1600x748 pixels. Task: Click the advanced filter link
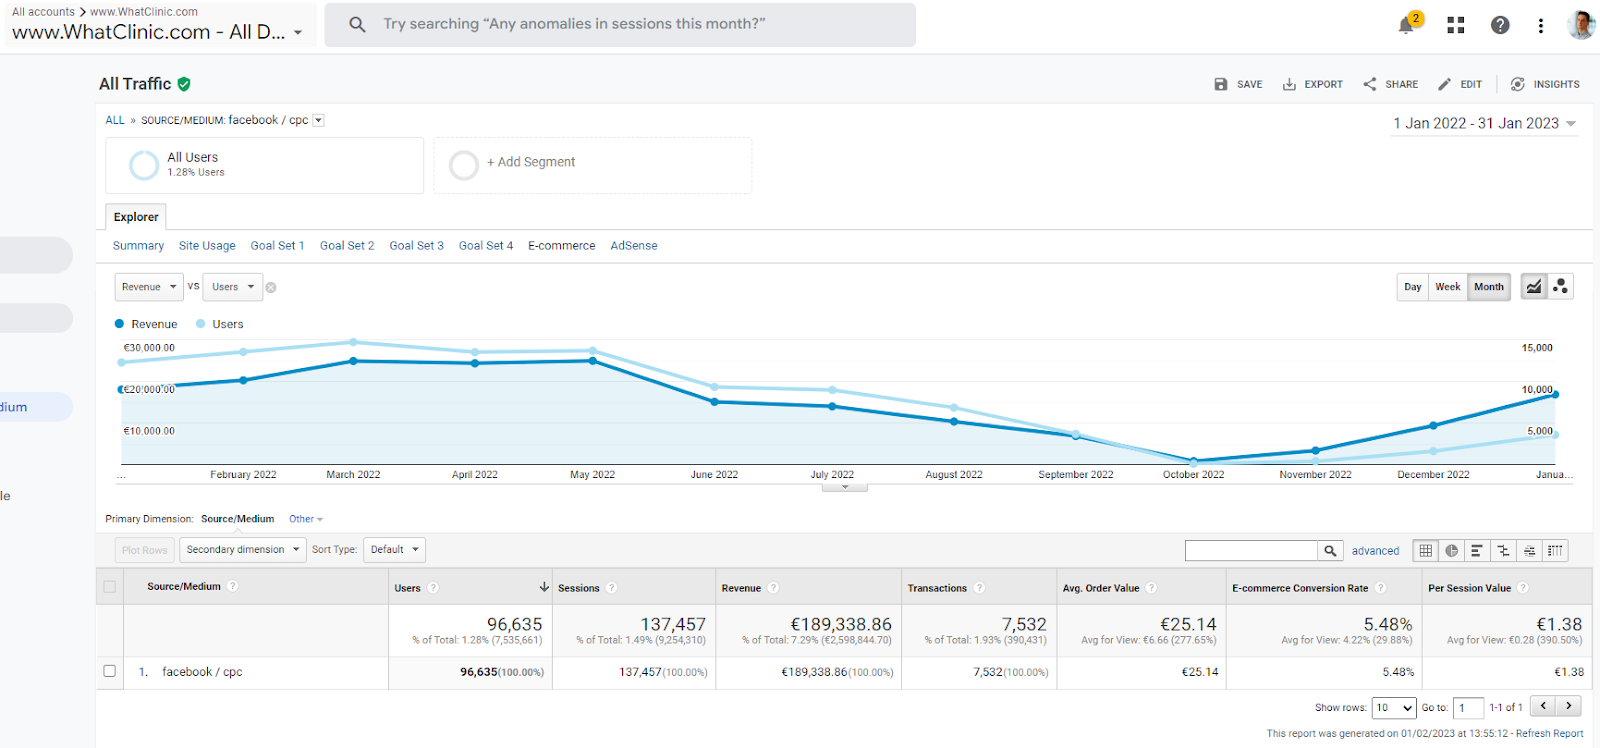tap(1375, 551)
